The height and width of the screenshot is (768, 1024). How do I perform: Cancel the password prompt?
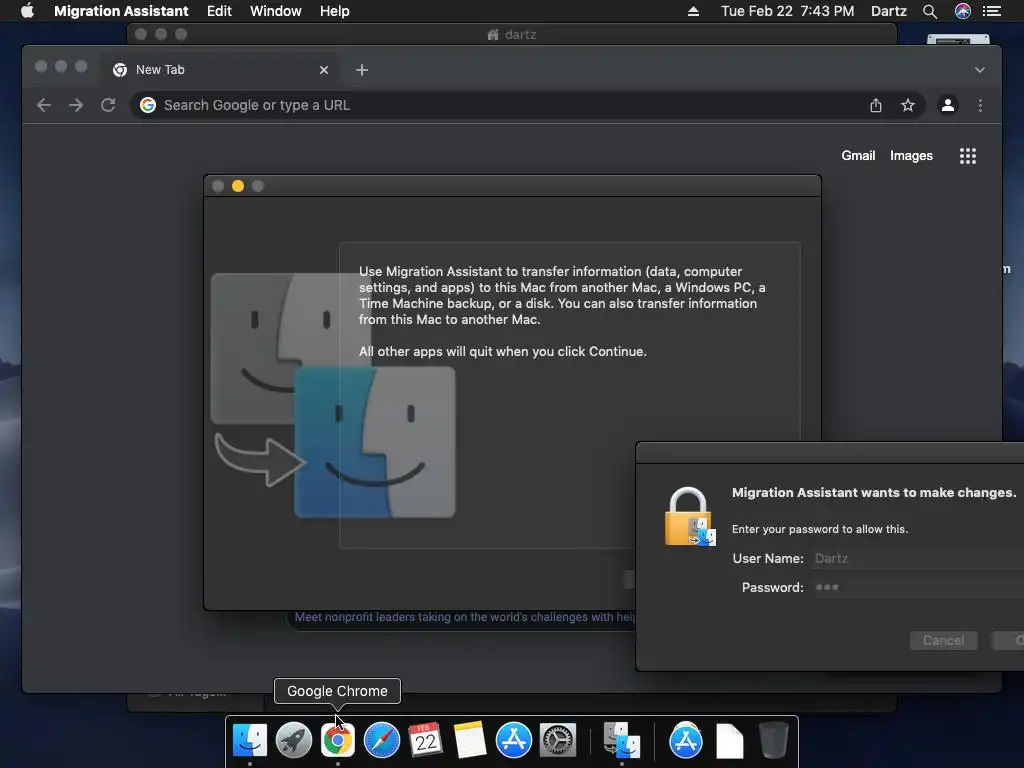pos(944,641)
